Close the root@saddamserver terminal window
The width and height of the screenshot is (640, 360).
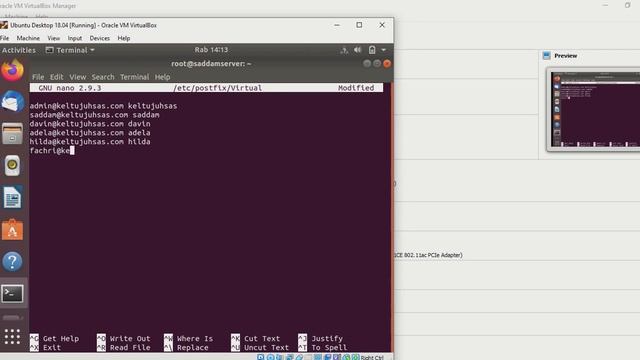point(387,64)
